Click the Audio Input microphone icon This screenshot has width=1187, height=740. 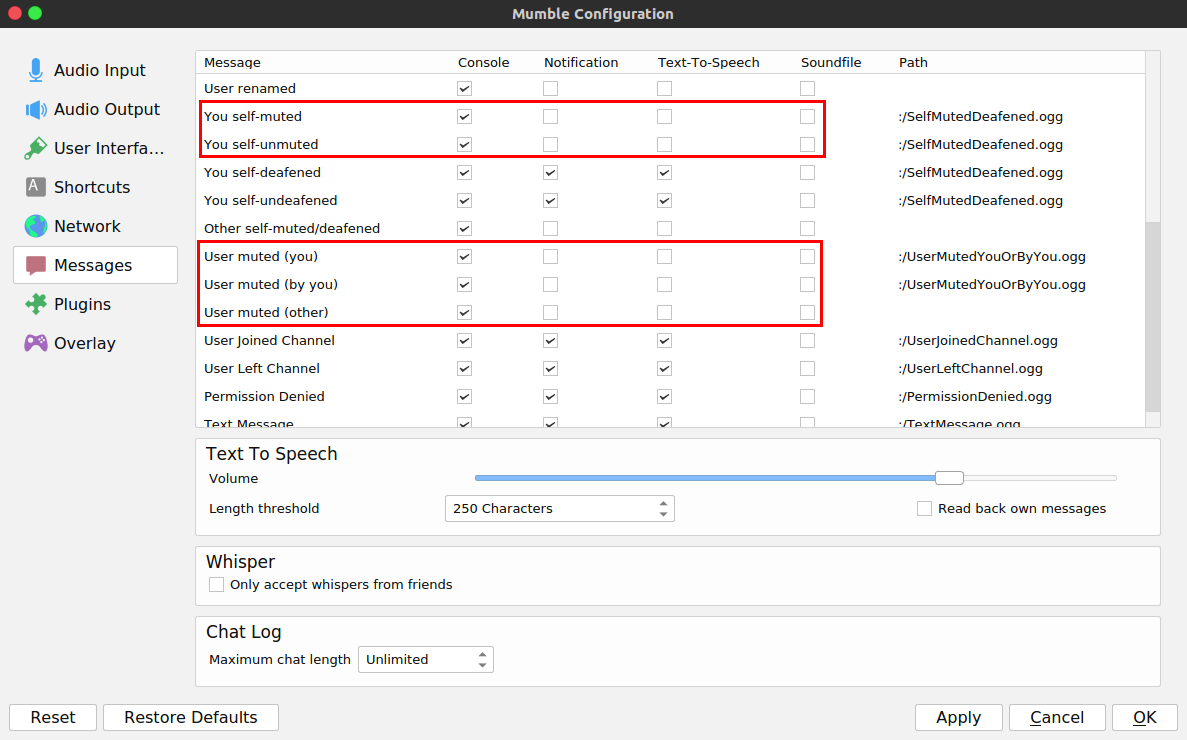coord(35,70)
